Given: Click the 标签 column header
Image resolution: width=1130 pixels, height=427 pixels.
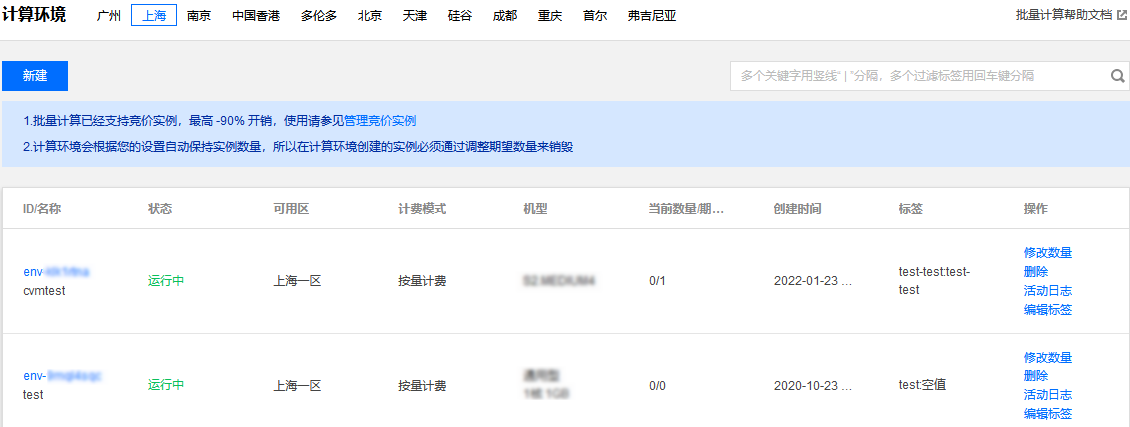Looking at the screenshot, I should point(911,209).
